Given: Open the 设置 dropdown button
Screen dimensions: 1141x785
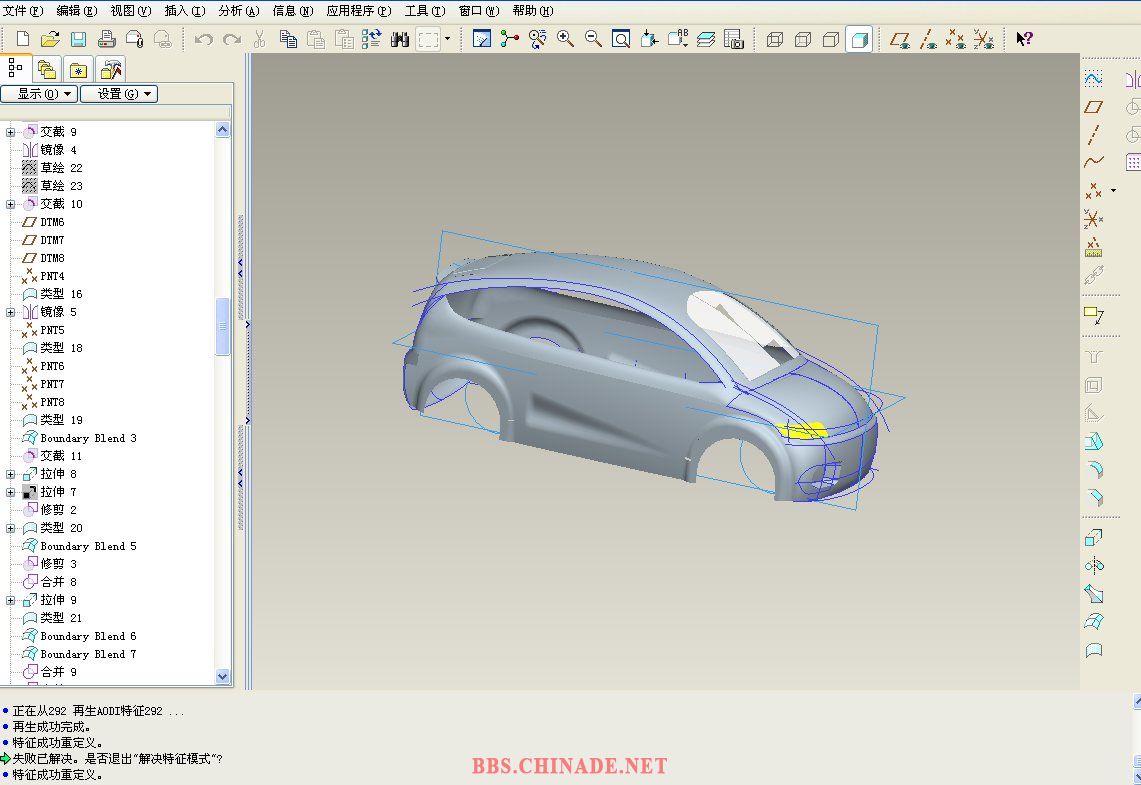Looking at the screenshot, I should (119, 94).
